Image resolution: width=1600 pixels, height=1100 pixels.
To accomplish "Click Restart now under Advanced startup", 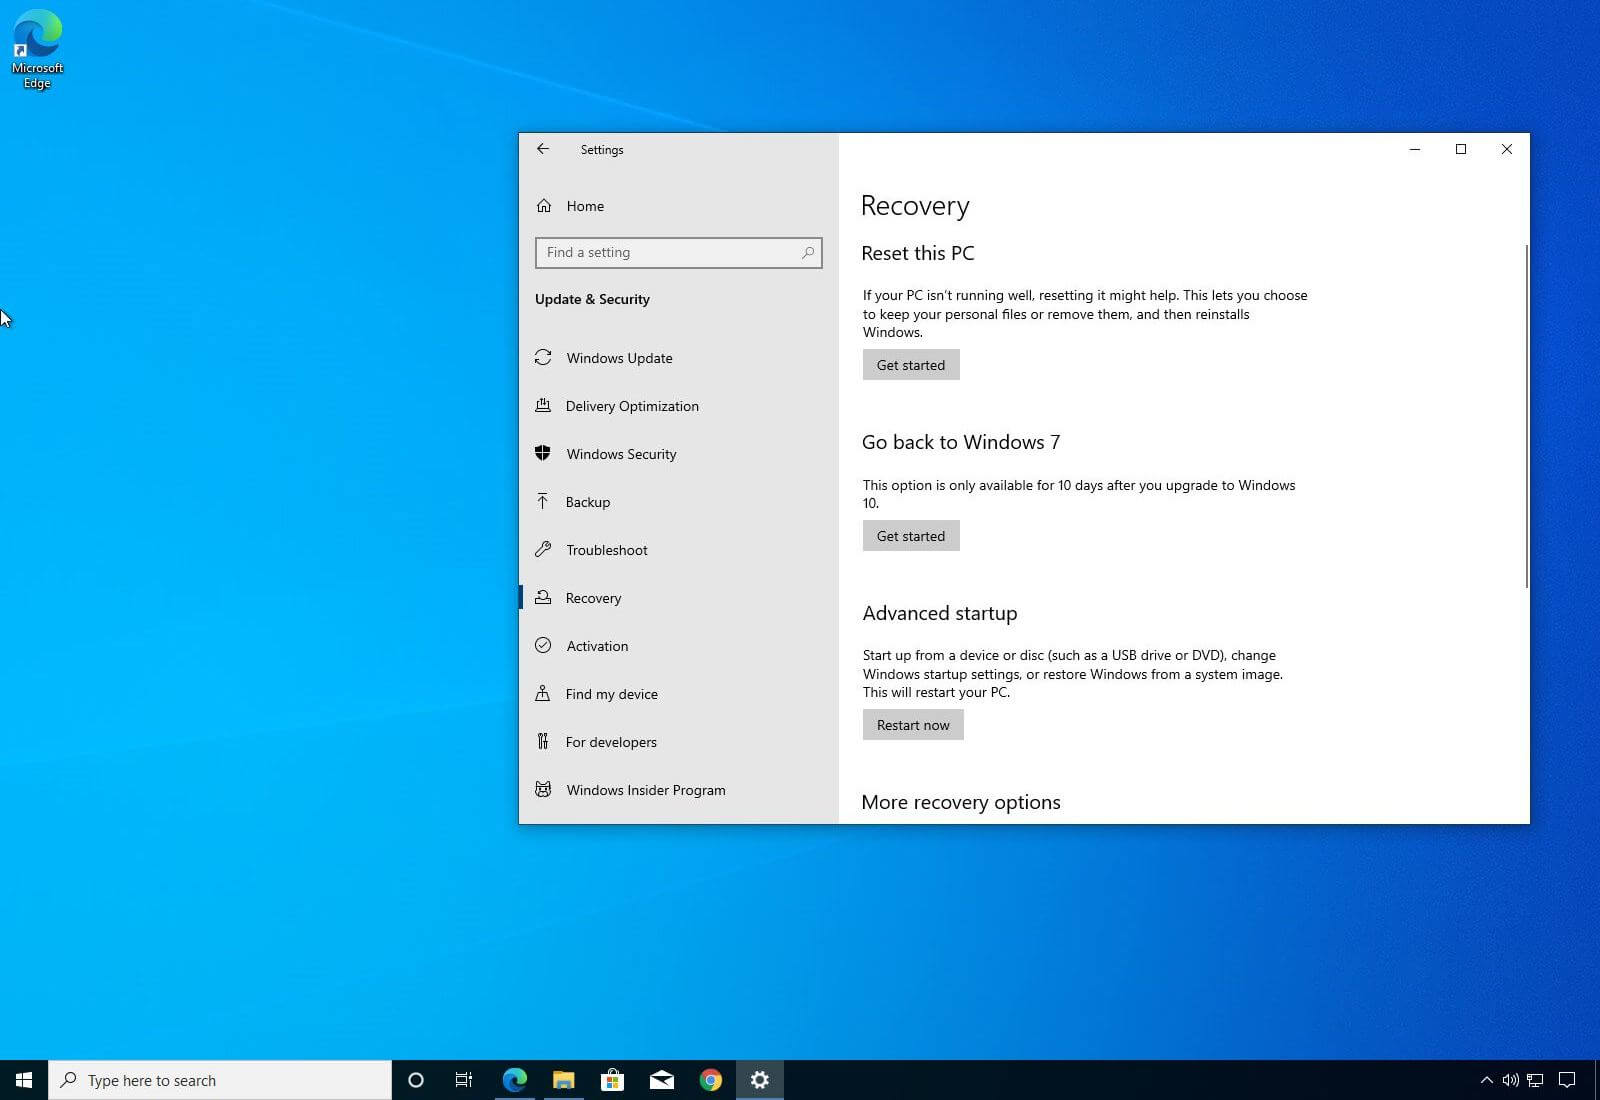I will point(912,724).
